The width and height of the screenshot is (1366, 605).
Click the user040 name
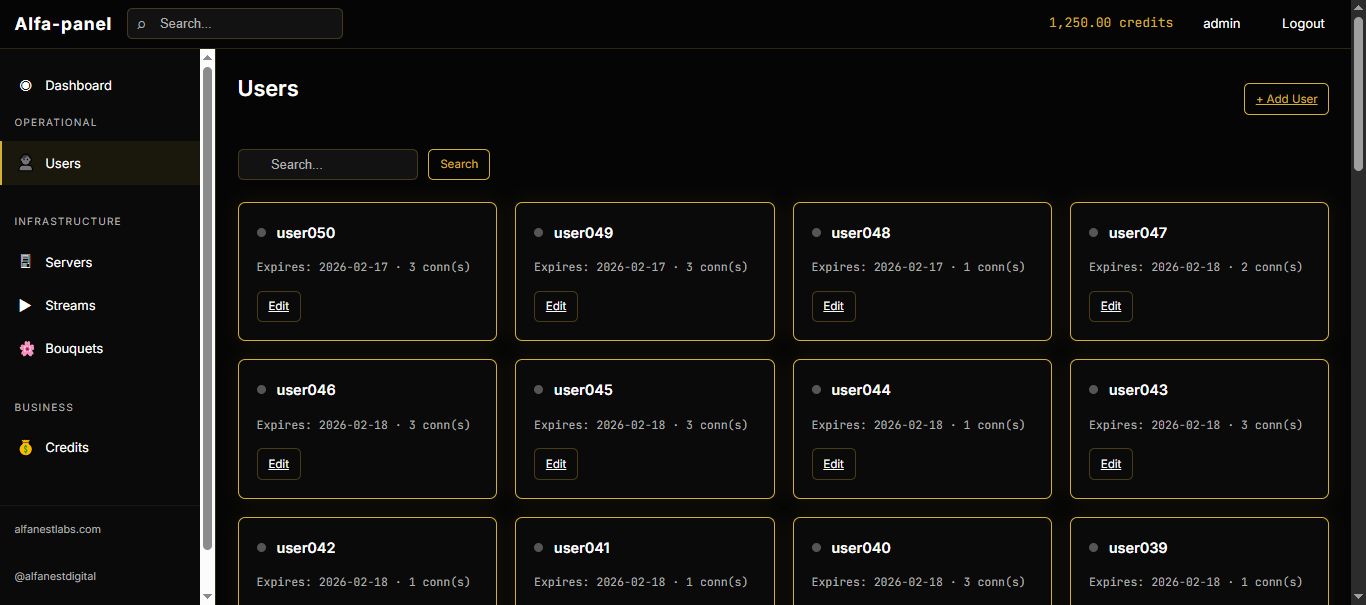tap(861, 548)
